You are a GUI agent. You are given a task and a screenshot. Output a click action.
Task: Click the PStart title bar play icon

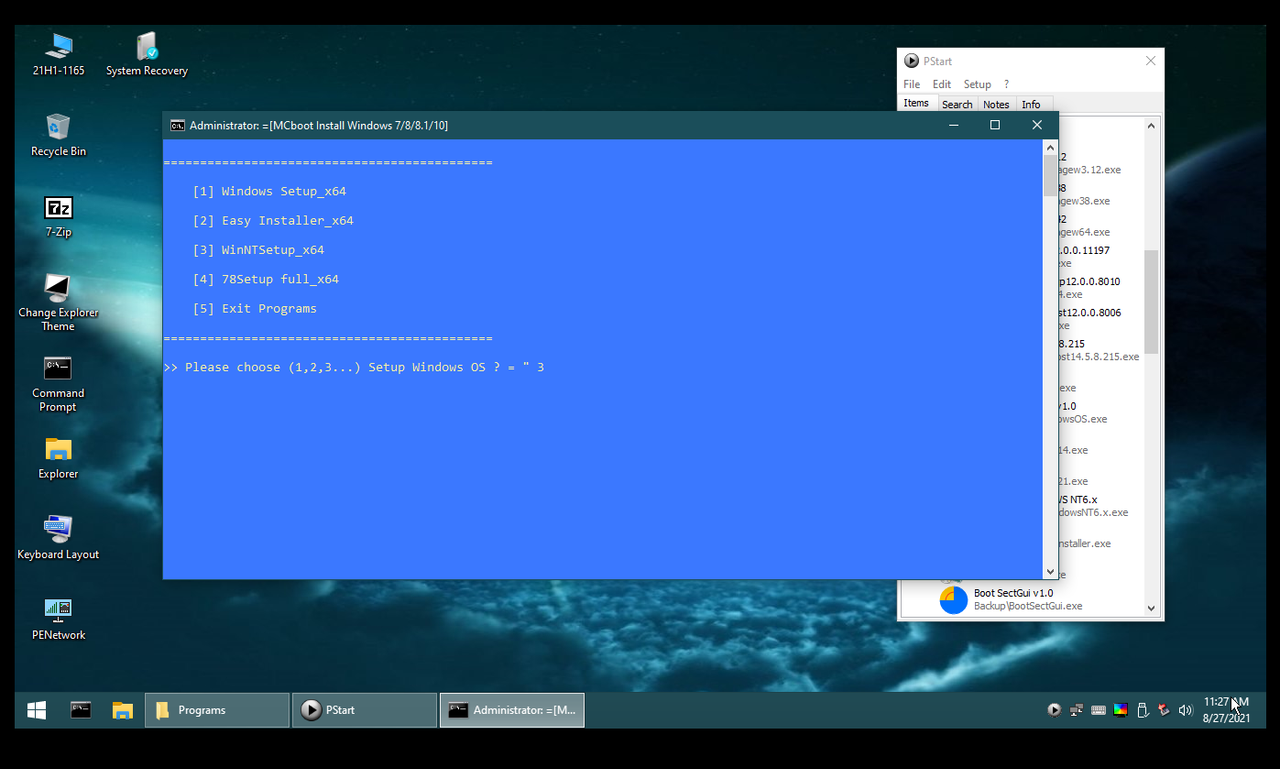912,61
